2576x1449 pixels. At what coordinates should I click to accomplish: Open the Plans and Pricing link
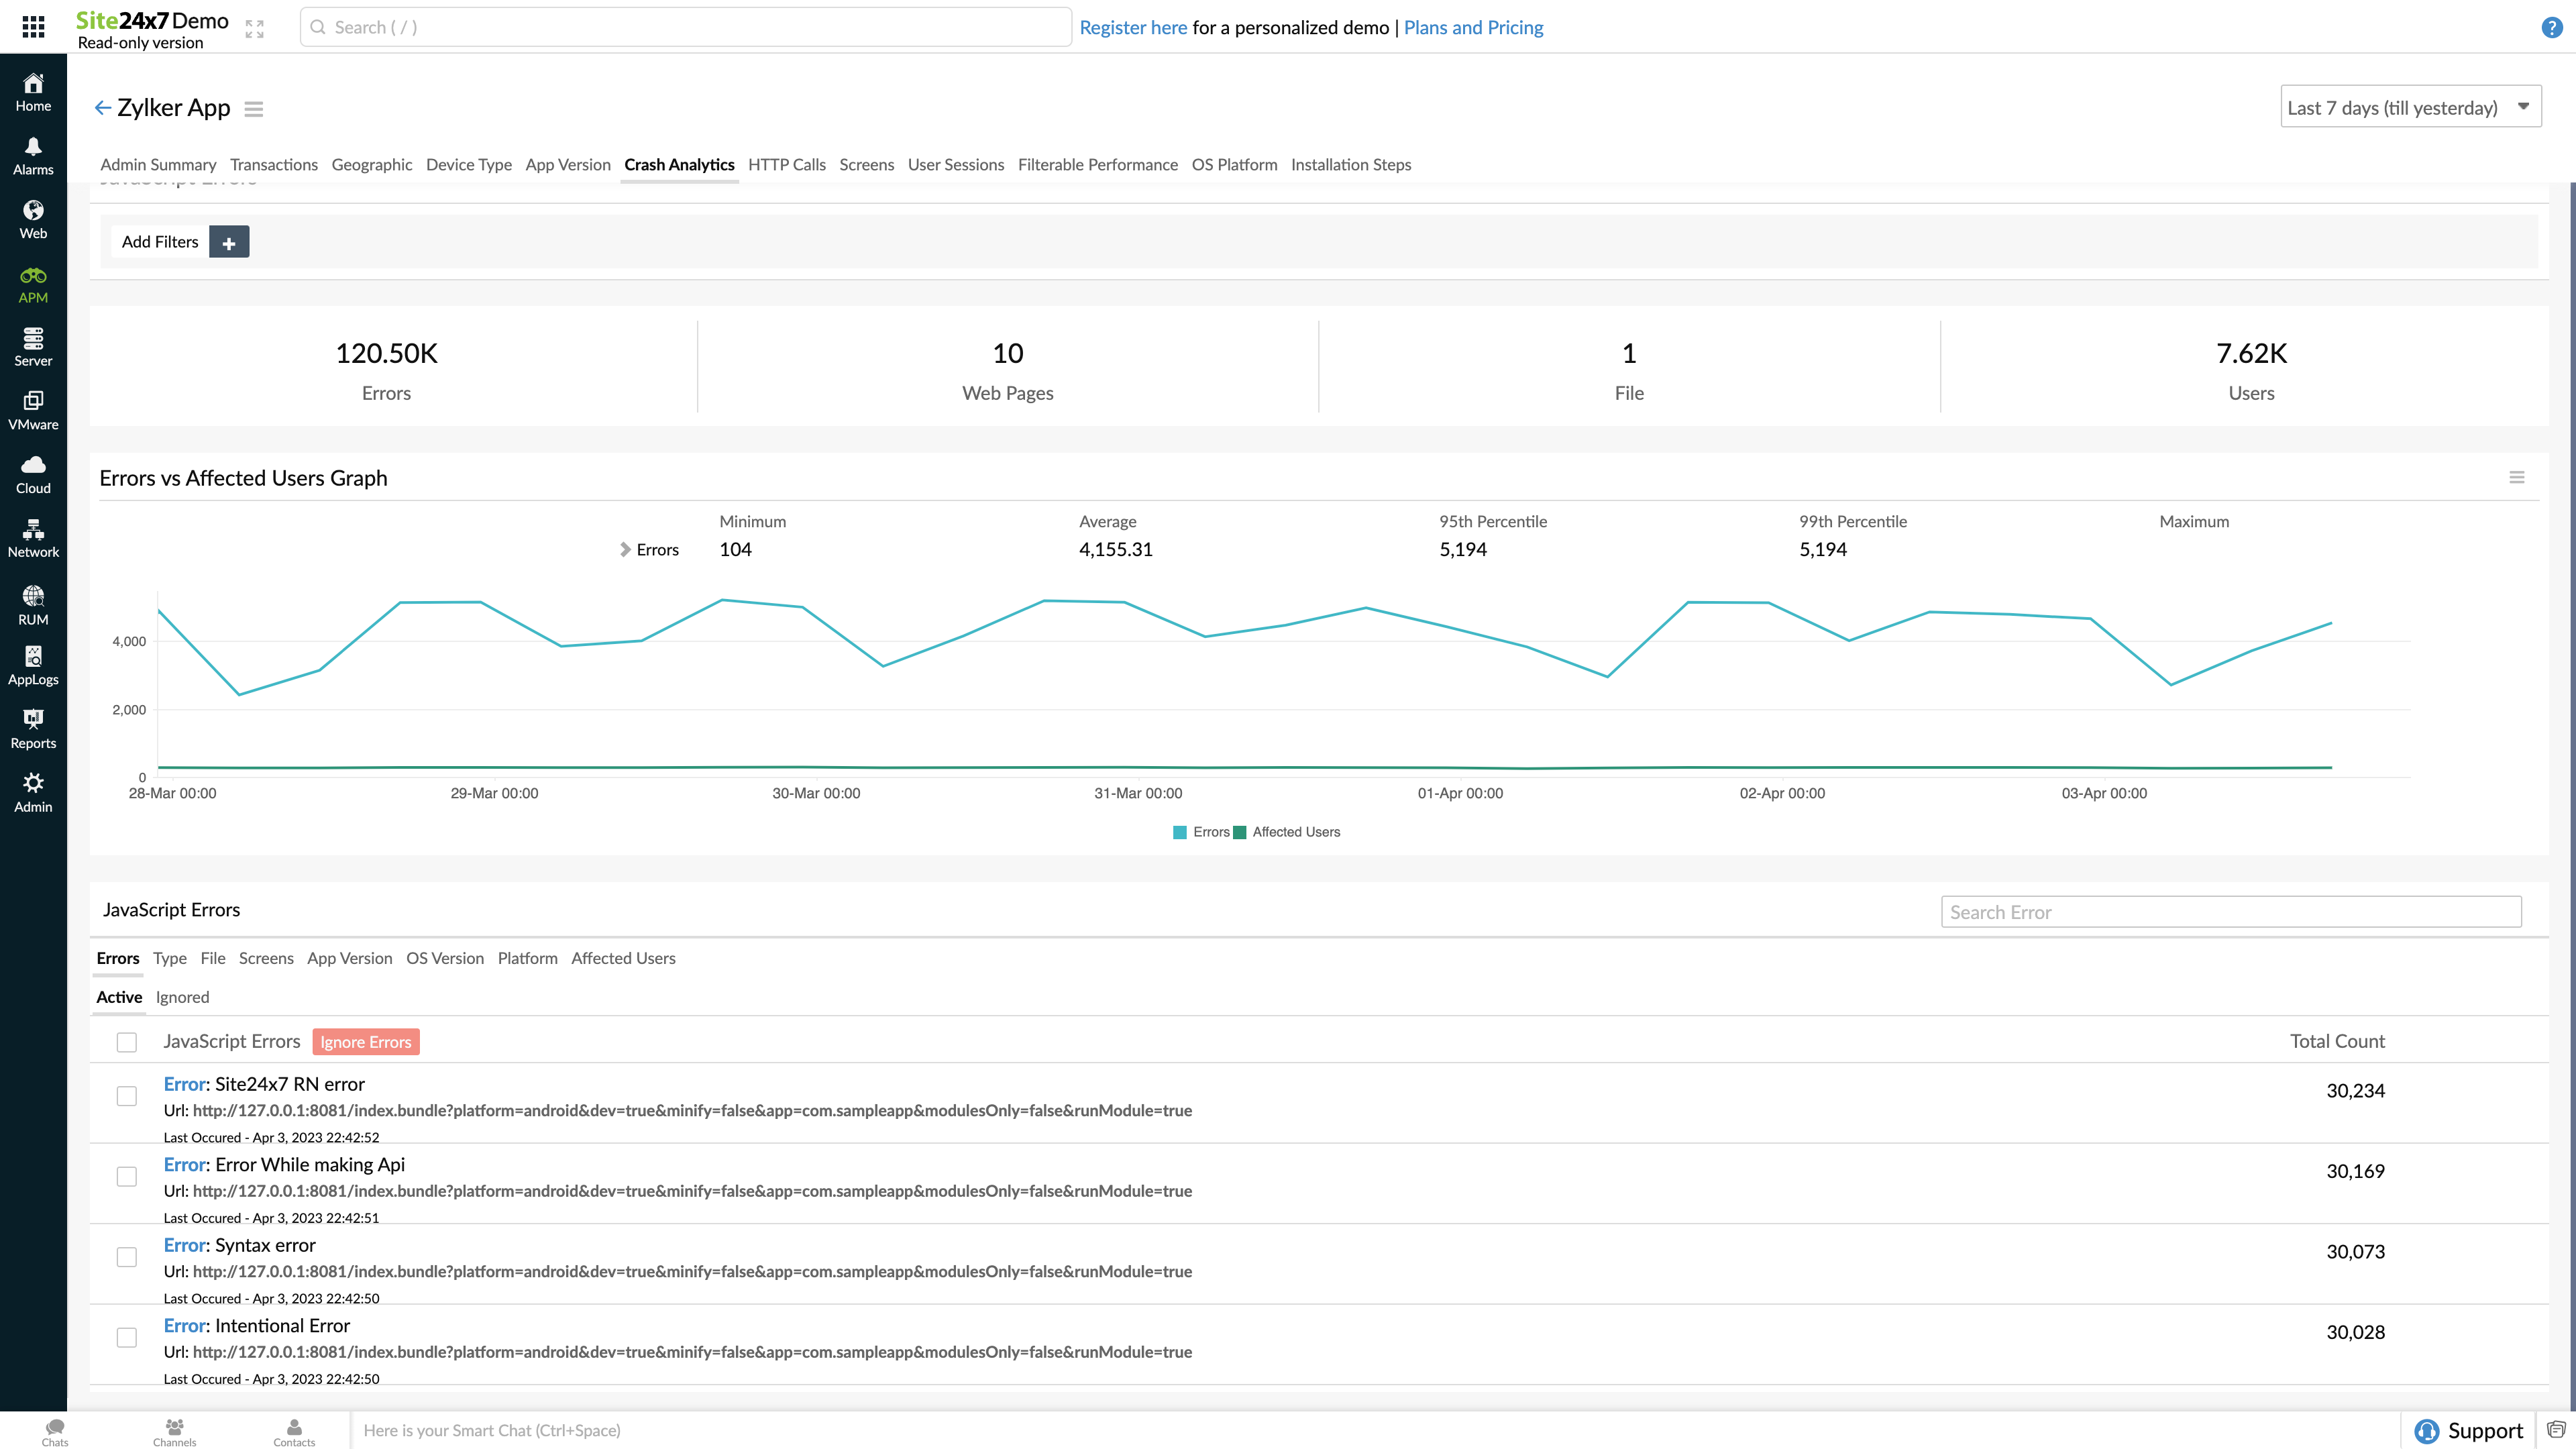[1473, 27]
